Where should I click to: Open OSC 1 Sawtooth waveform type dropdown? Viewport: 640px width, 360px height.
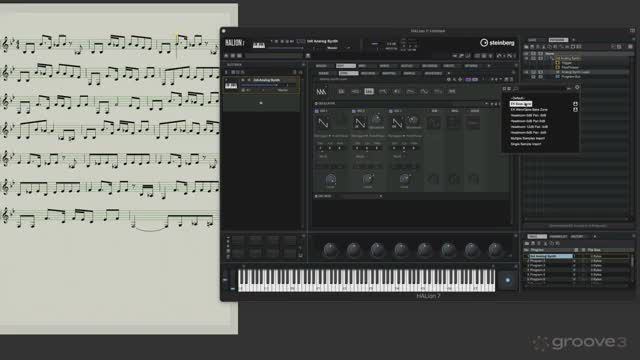(x=330, y=136)
